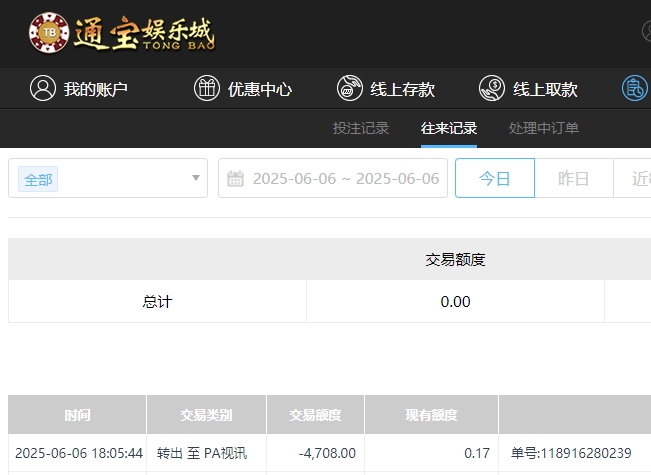Expand the 全部 category dropdown arrow
651x475 pixels.
[196, 178]
